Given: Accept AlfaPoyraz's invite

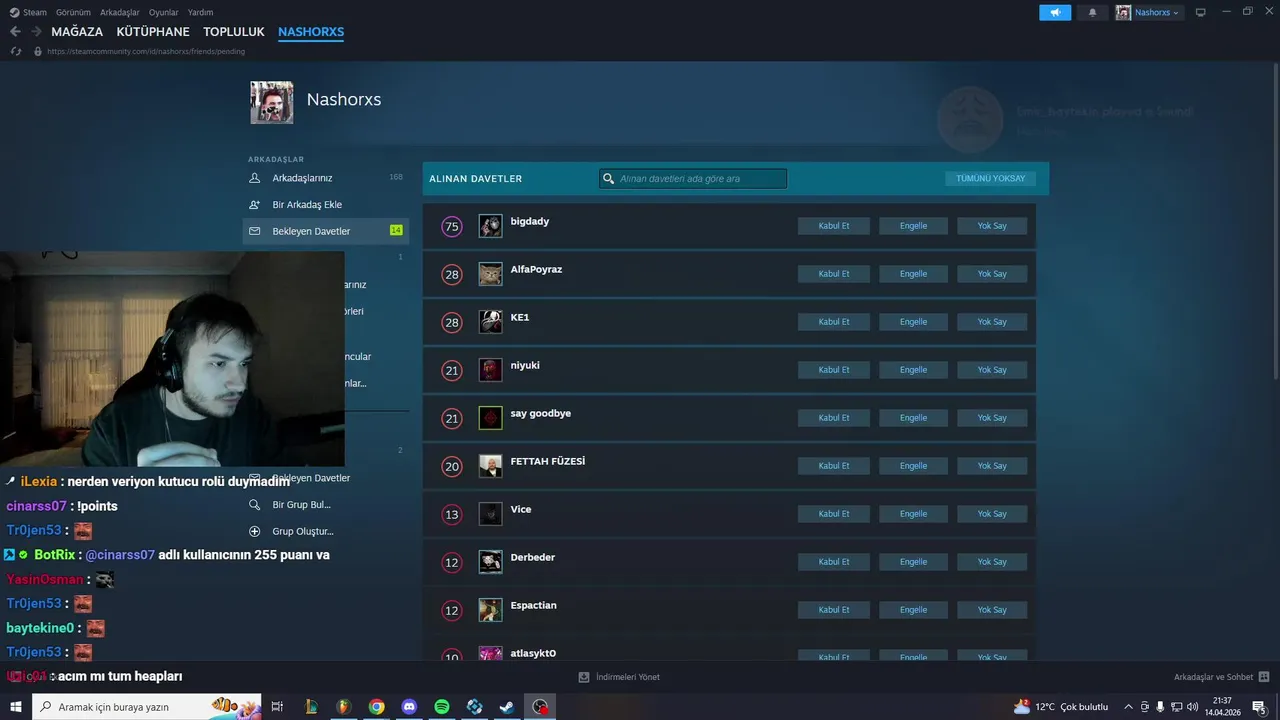Looking at the screenshot, I should (x=834, y=274).
